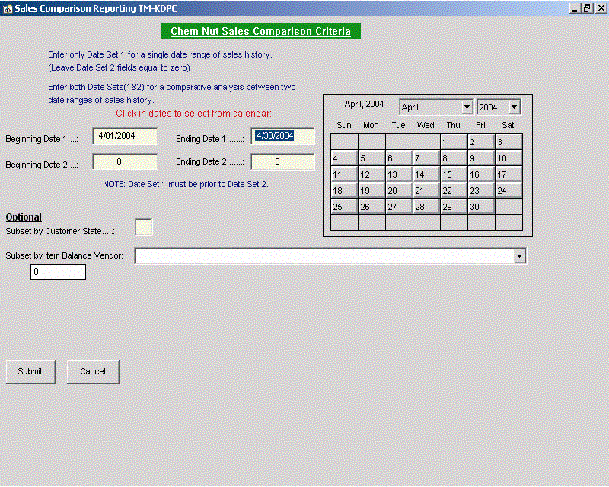Screen dimensions: 609x487
Task: Select calendar day 20
Action: point(399,190)
